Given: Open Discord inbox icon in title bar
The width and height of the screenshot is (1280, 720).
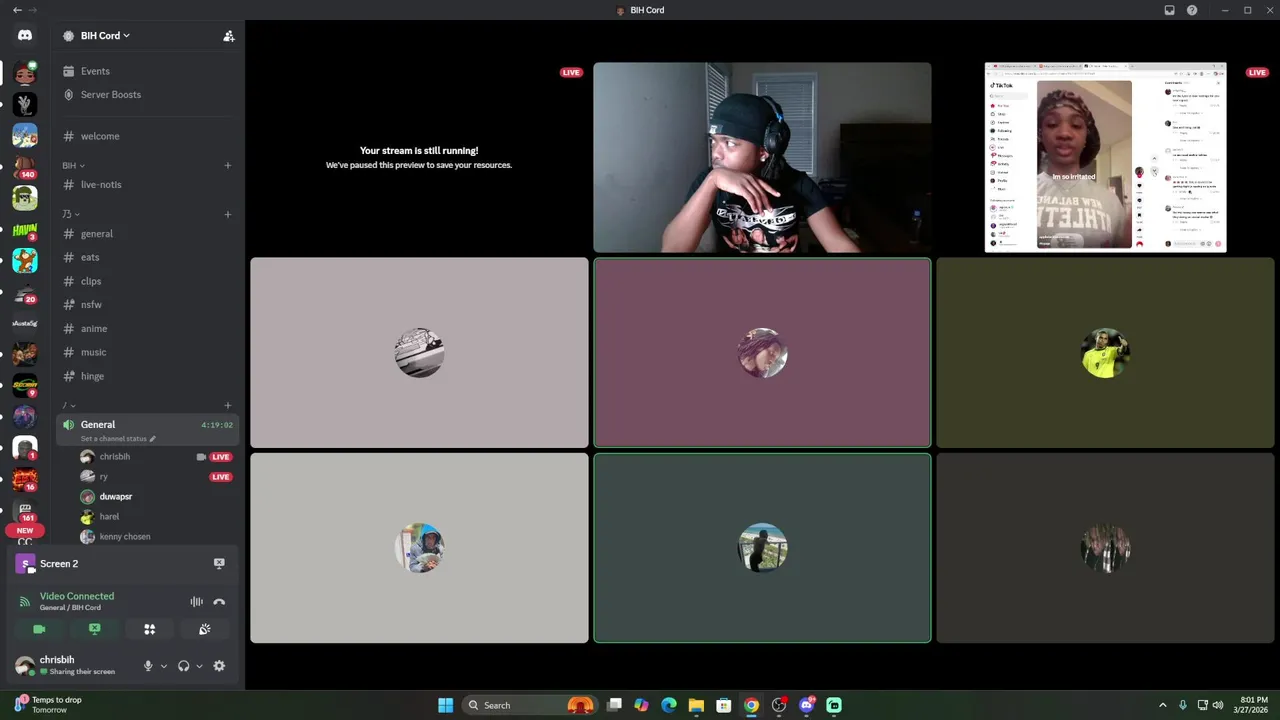Looking at the screenshot, I should (1169, 10).
